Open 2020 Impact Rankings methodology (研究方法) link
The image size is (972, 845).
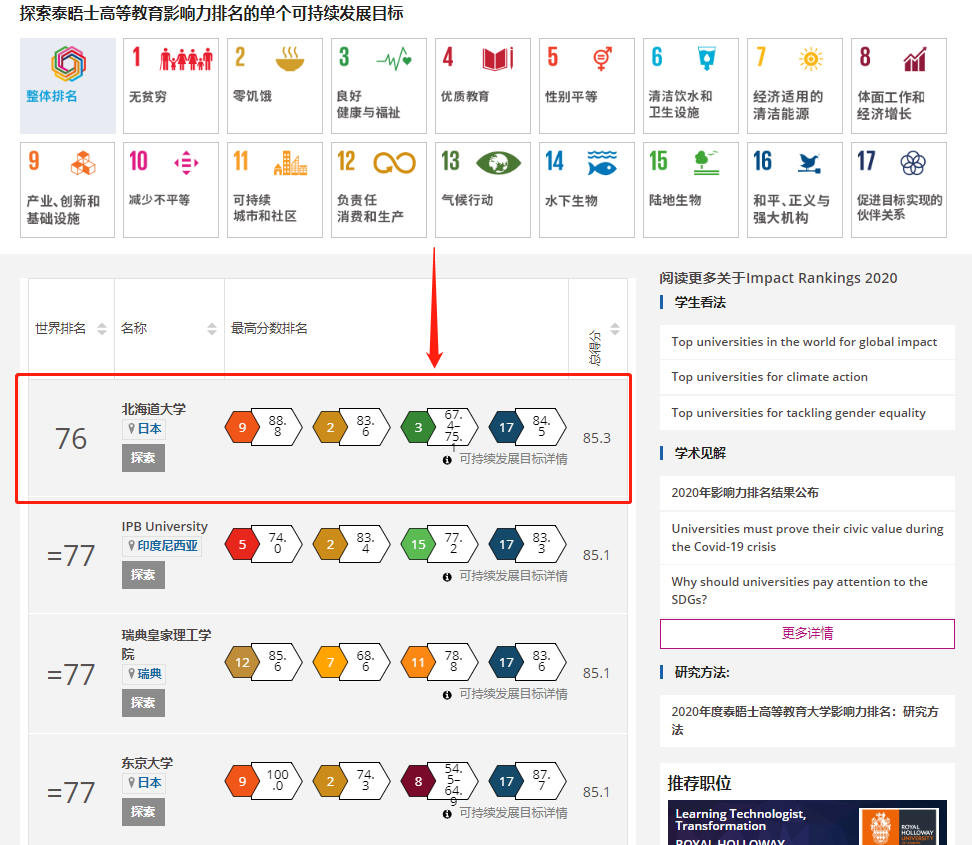point(807,720)
